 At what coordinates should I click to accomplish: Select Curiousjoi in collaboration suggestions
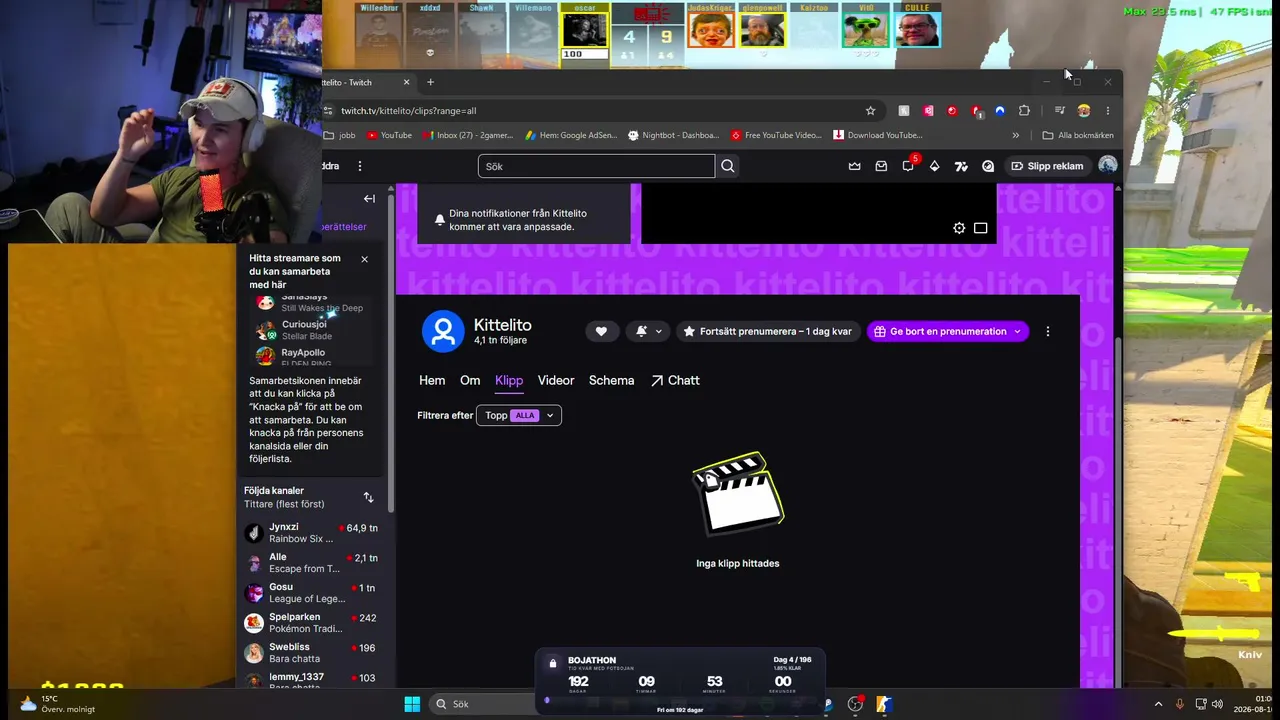312,330
